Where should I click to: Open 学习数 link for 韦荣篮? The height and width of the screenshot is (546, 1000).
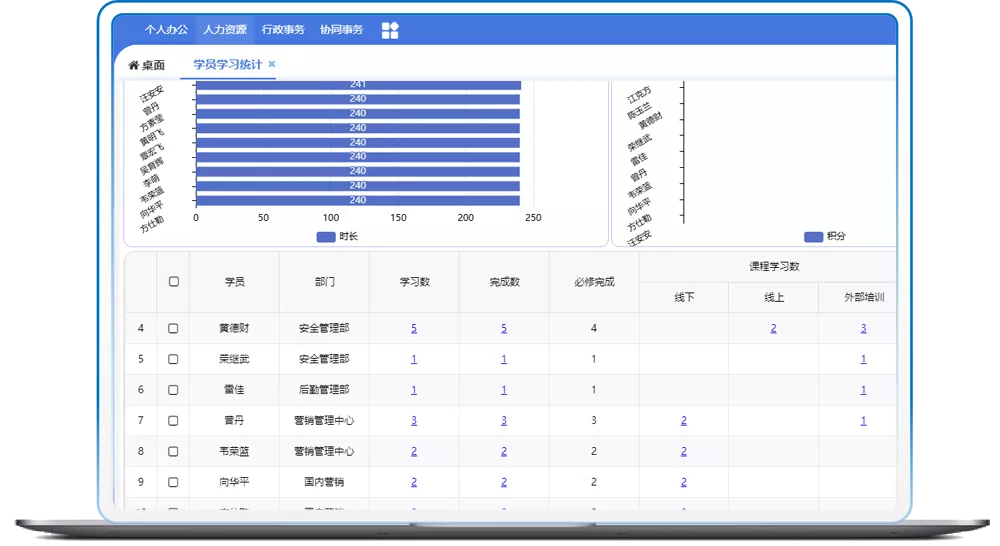pyautogui.click(x=414, y=451)
